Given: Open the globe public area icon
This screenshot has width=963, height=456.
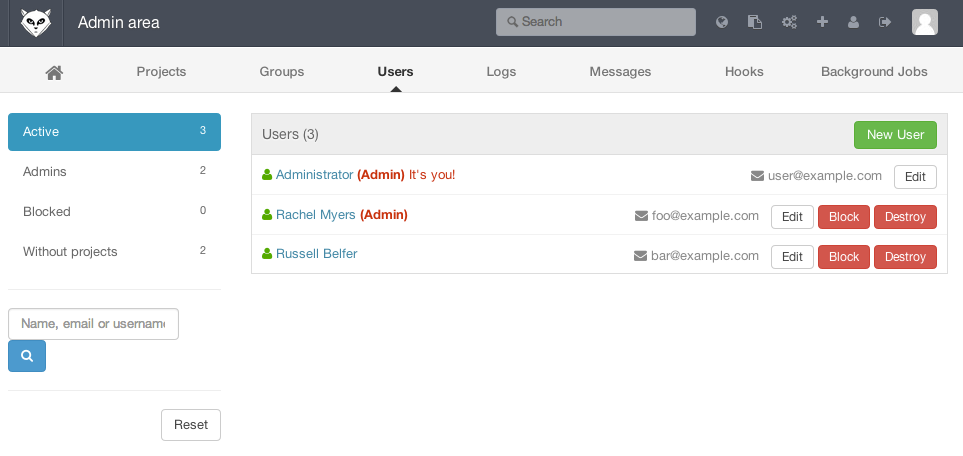Looking at the screenshot, I should point(722,22).
